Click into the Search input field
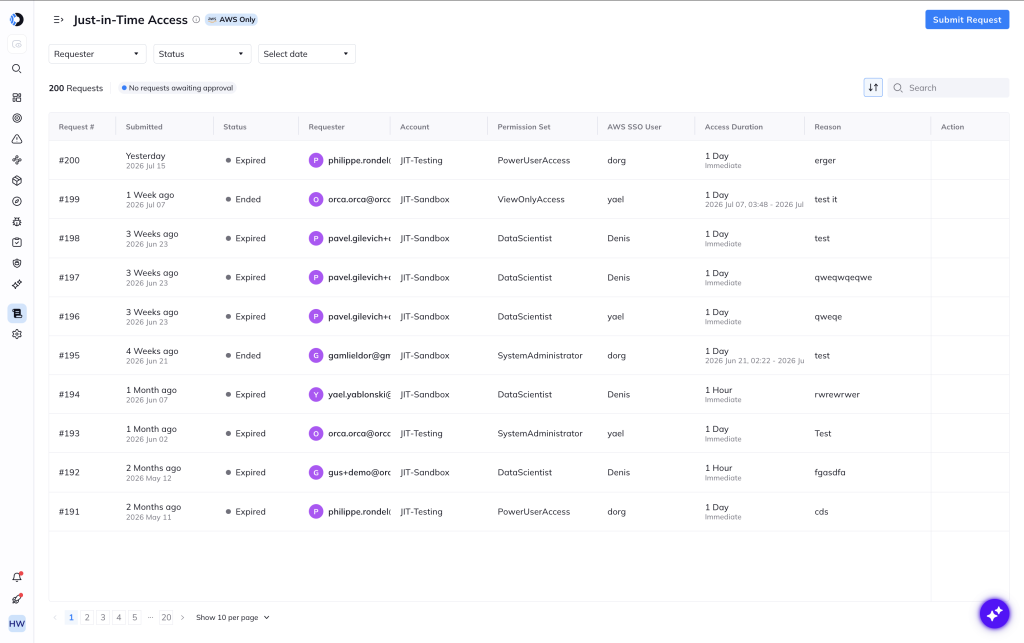The image size is (1024, 643). coord(948,87)
